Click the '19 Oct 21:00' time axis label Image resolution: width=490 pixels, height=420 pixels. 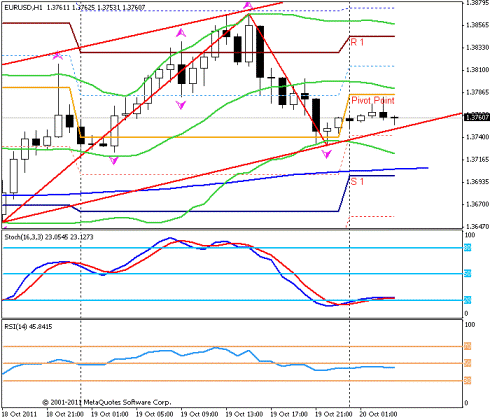point(334,414)
